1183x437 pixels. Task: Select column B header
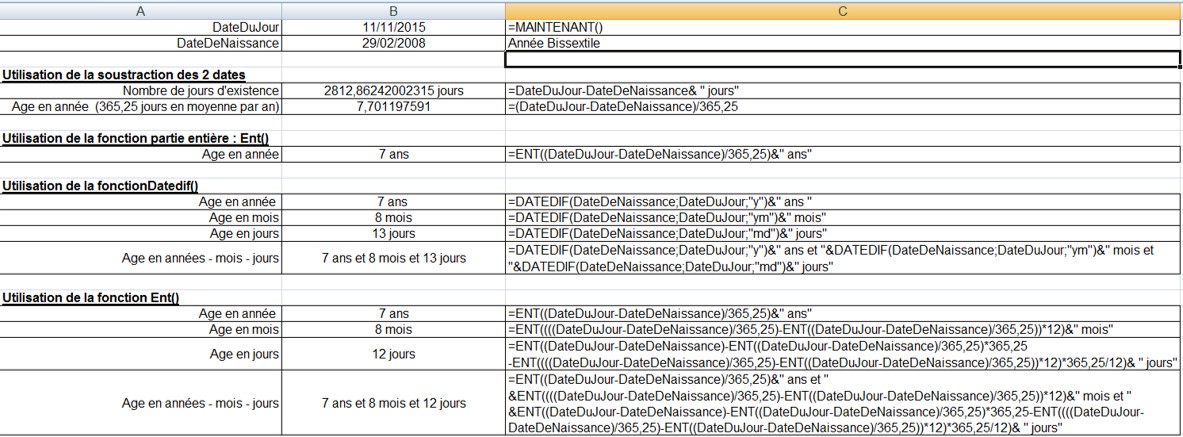[x=393, y=11]
